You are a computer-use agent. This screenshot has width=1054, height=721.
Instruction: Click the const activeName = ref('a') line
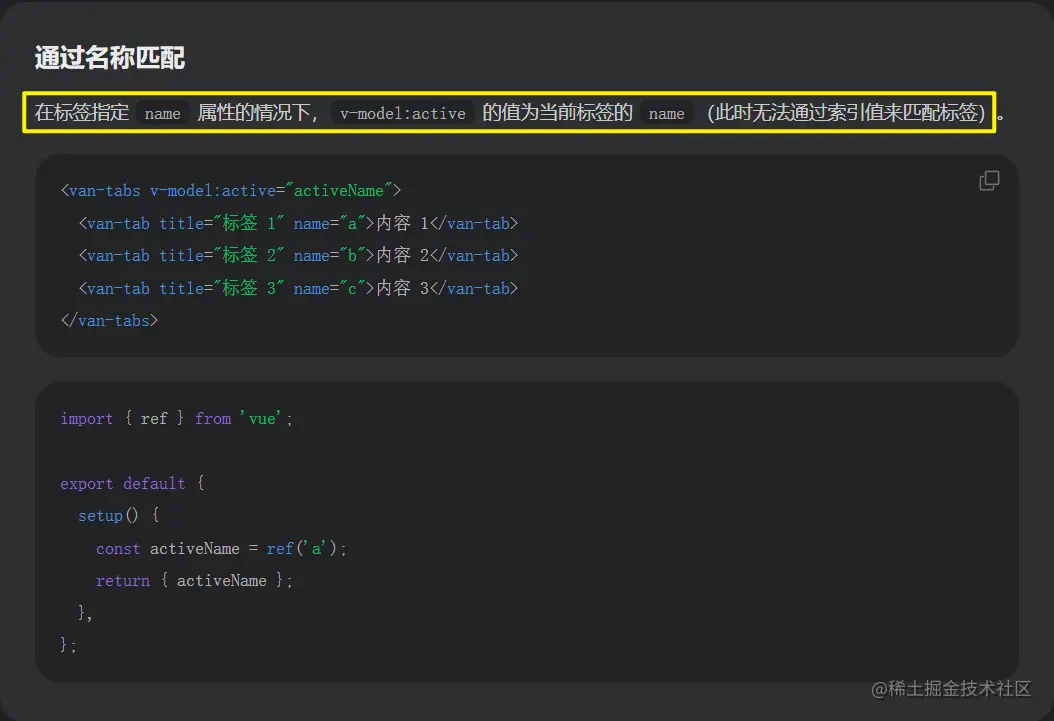click(221, 549)
